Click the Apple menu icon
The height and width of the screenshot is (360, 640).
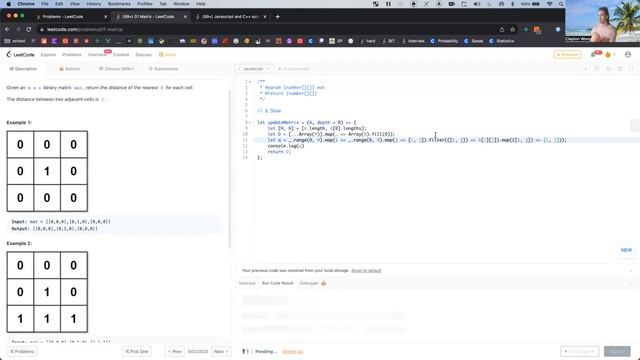[8, 4]
